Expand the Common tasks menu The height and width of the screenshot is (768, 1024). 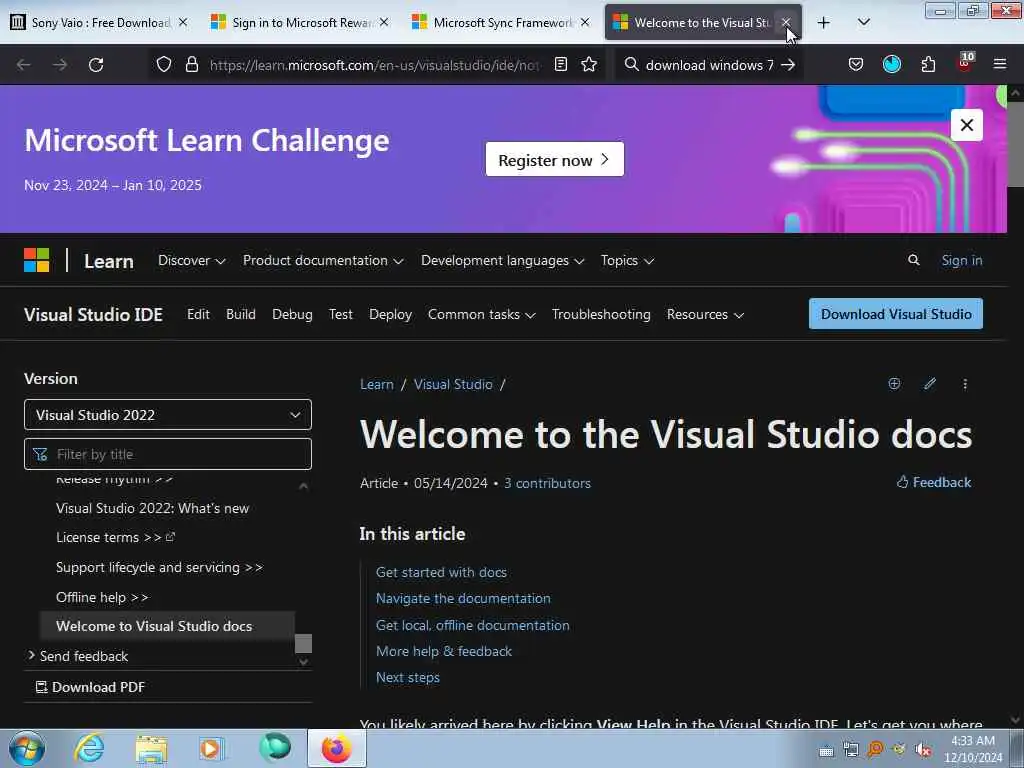click(x=481, y=314)
